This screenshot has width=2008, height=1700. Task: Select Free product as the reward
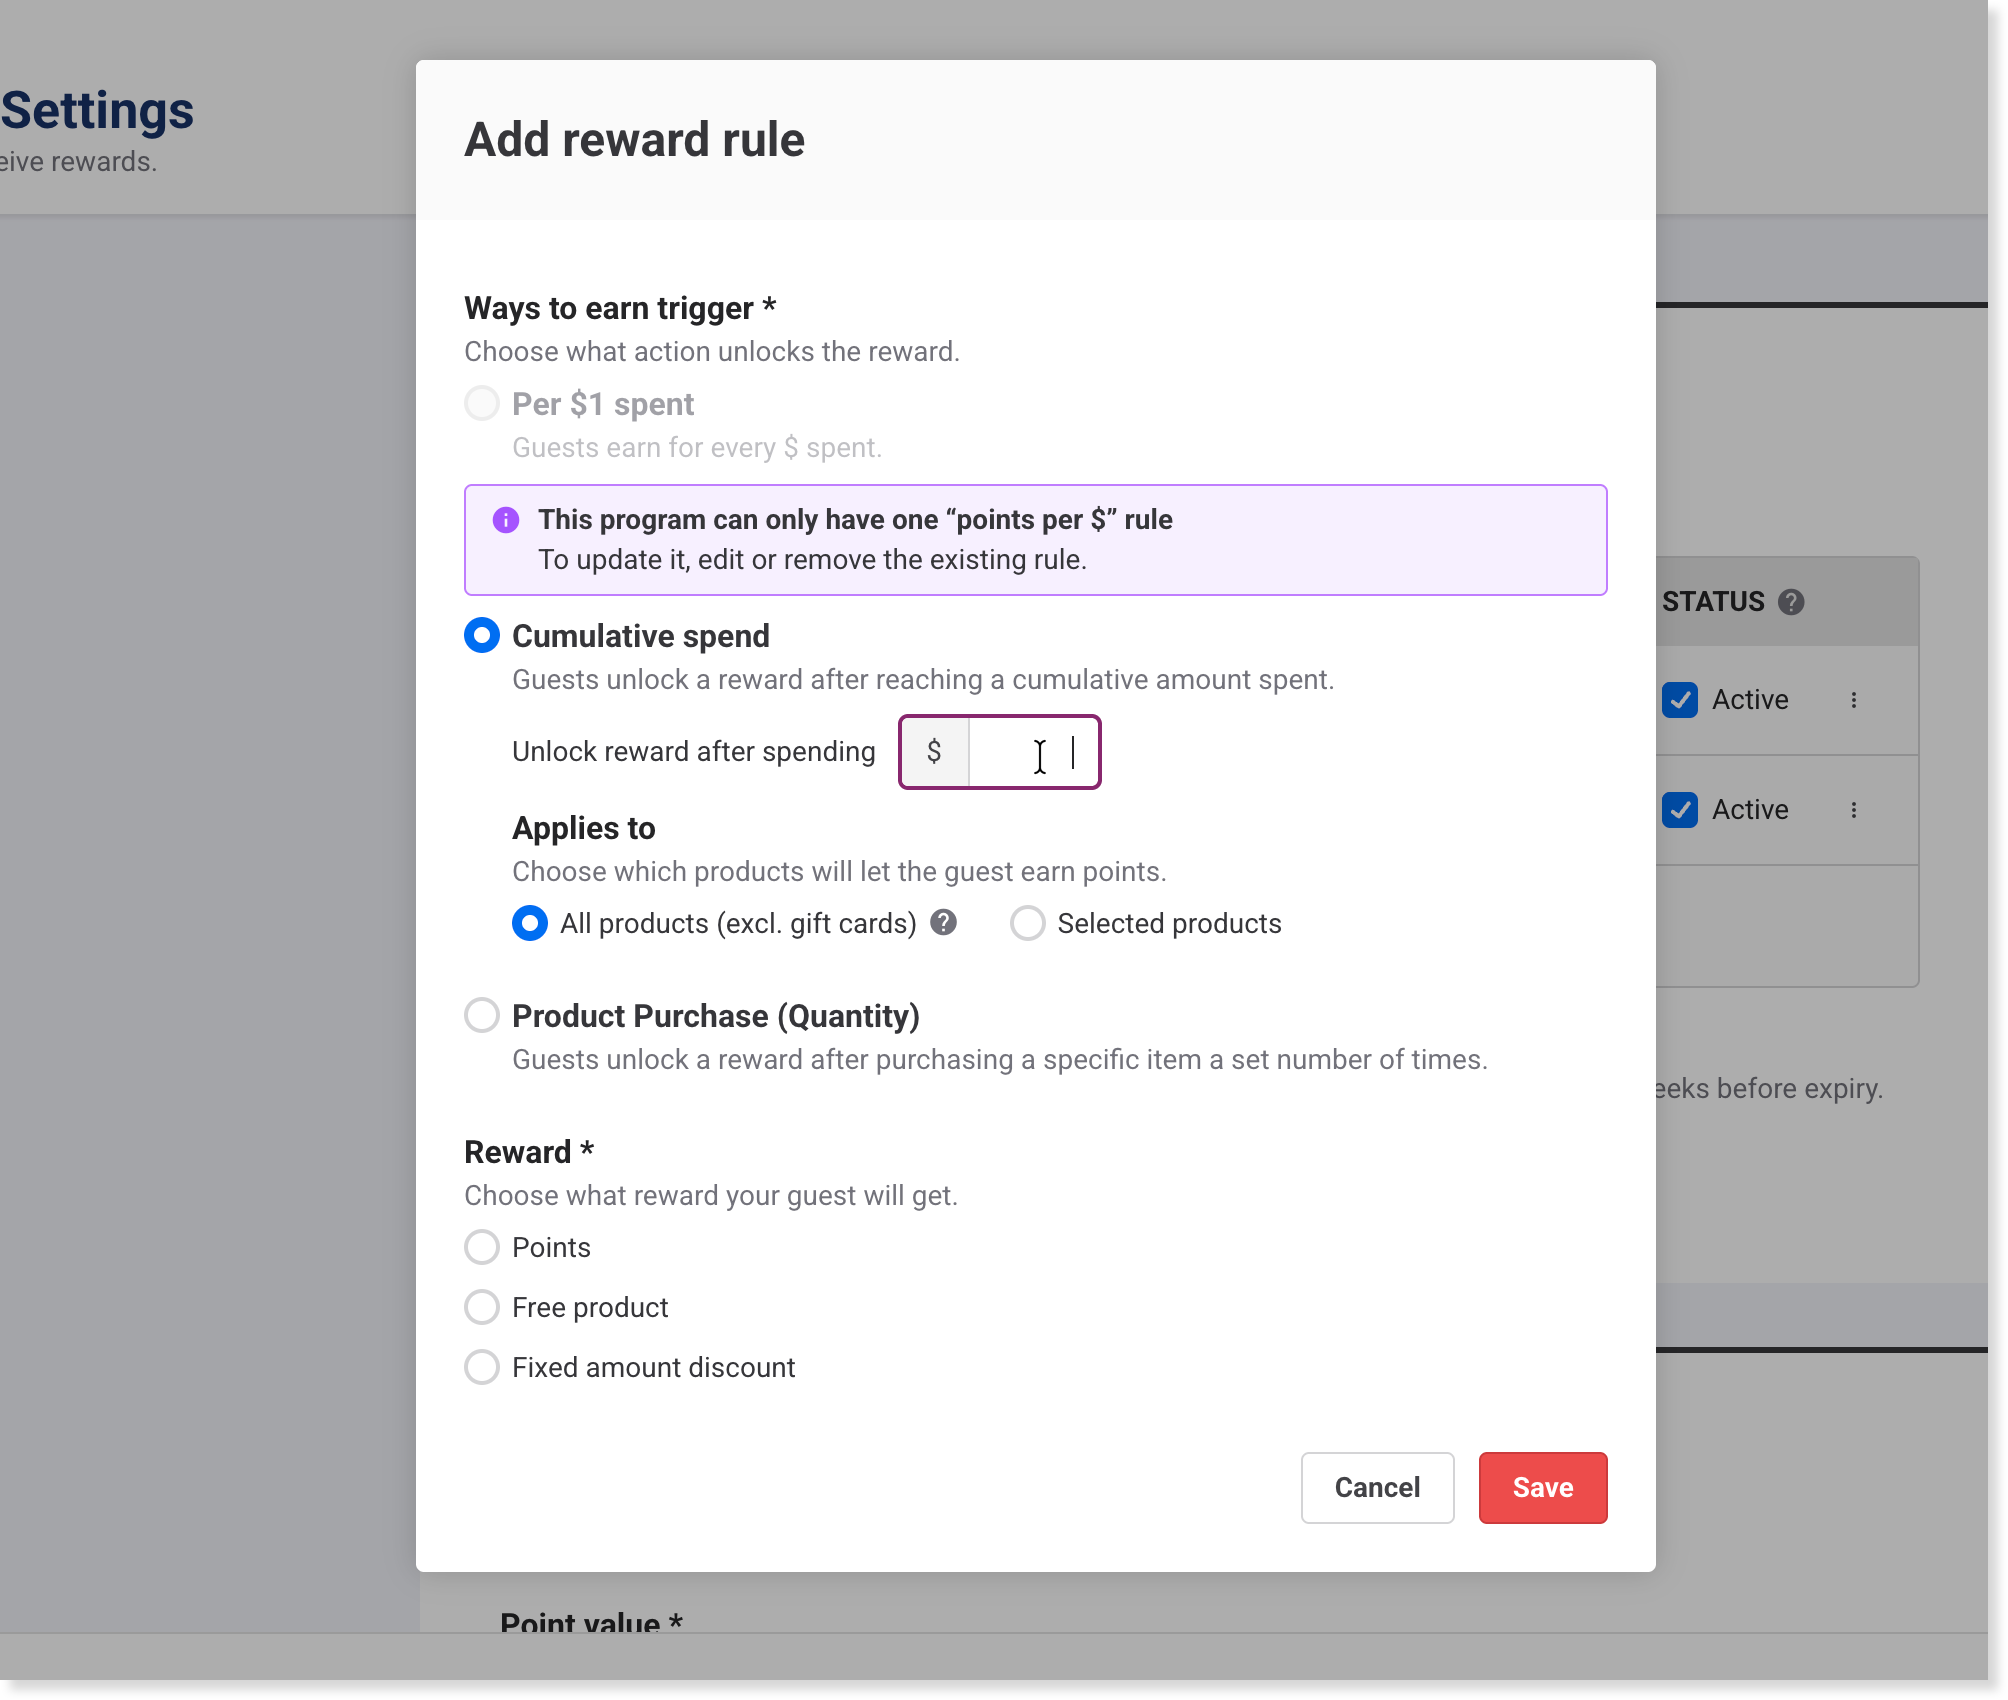pyautogui.click(x=482, y=1307)
